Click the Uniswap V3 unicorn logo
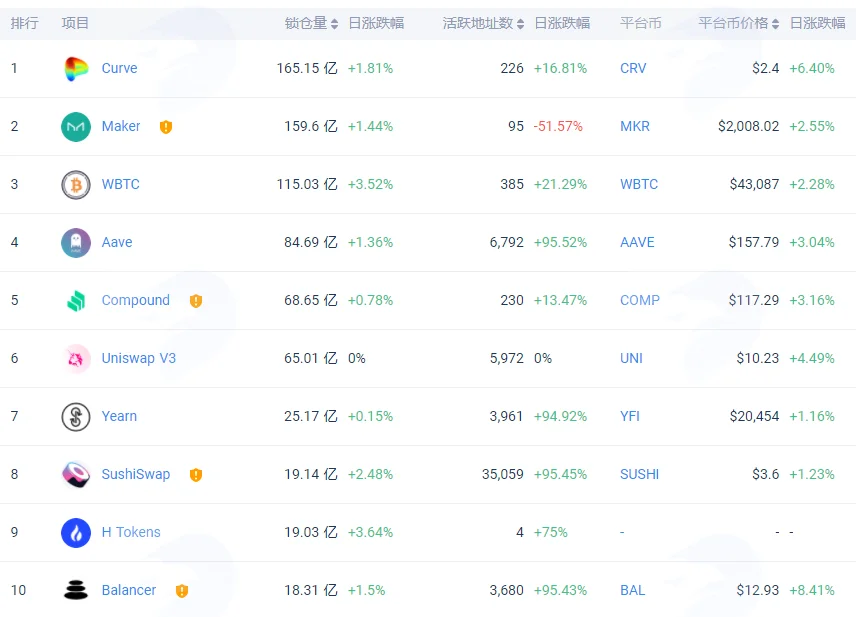856x617 pixels. click(76, 359)
